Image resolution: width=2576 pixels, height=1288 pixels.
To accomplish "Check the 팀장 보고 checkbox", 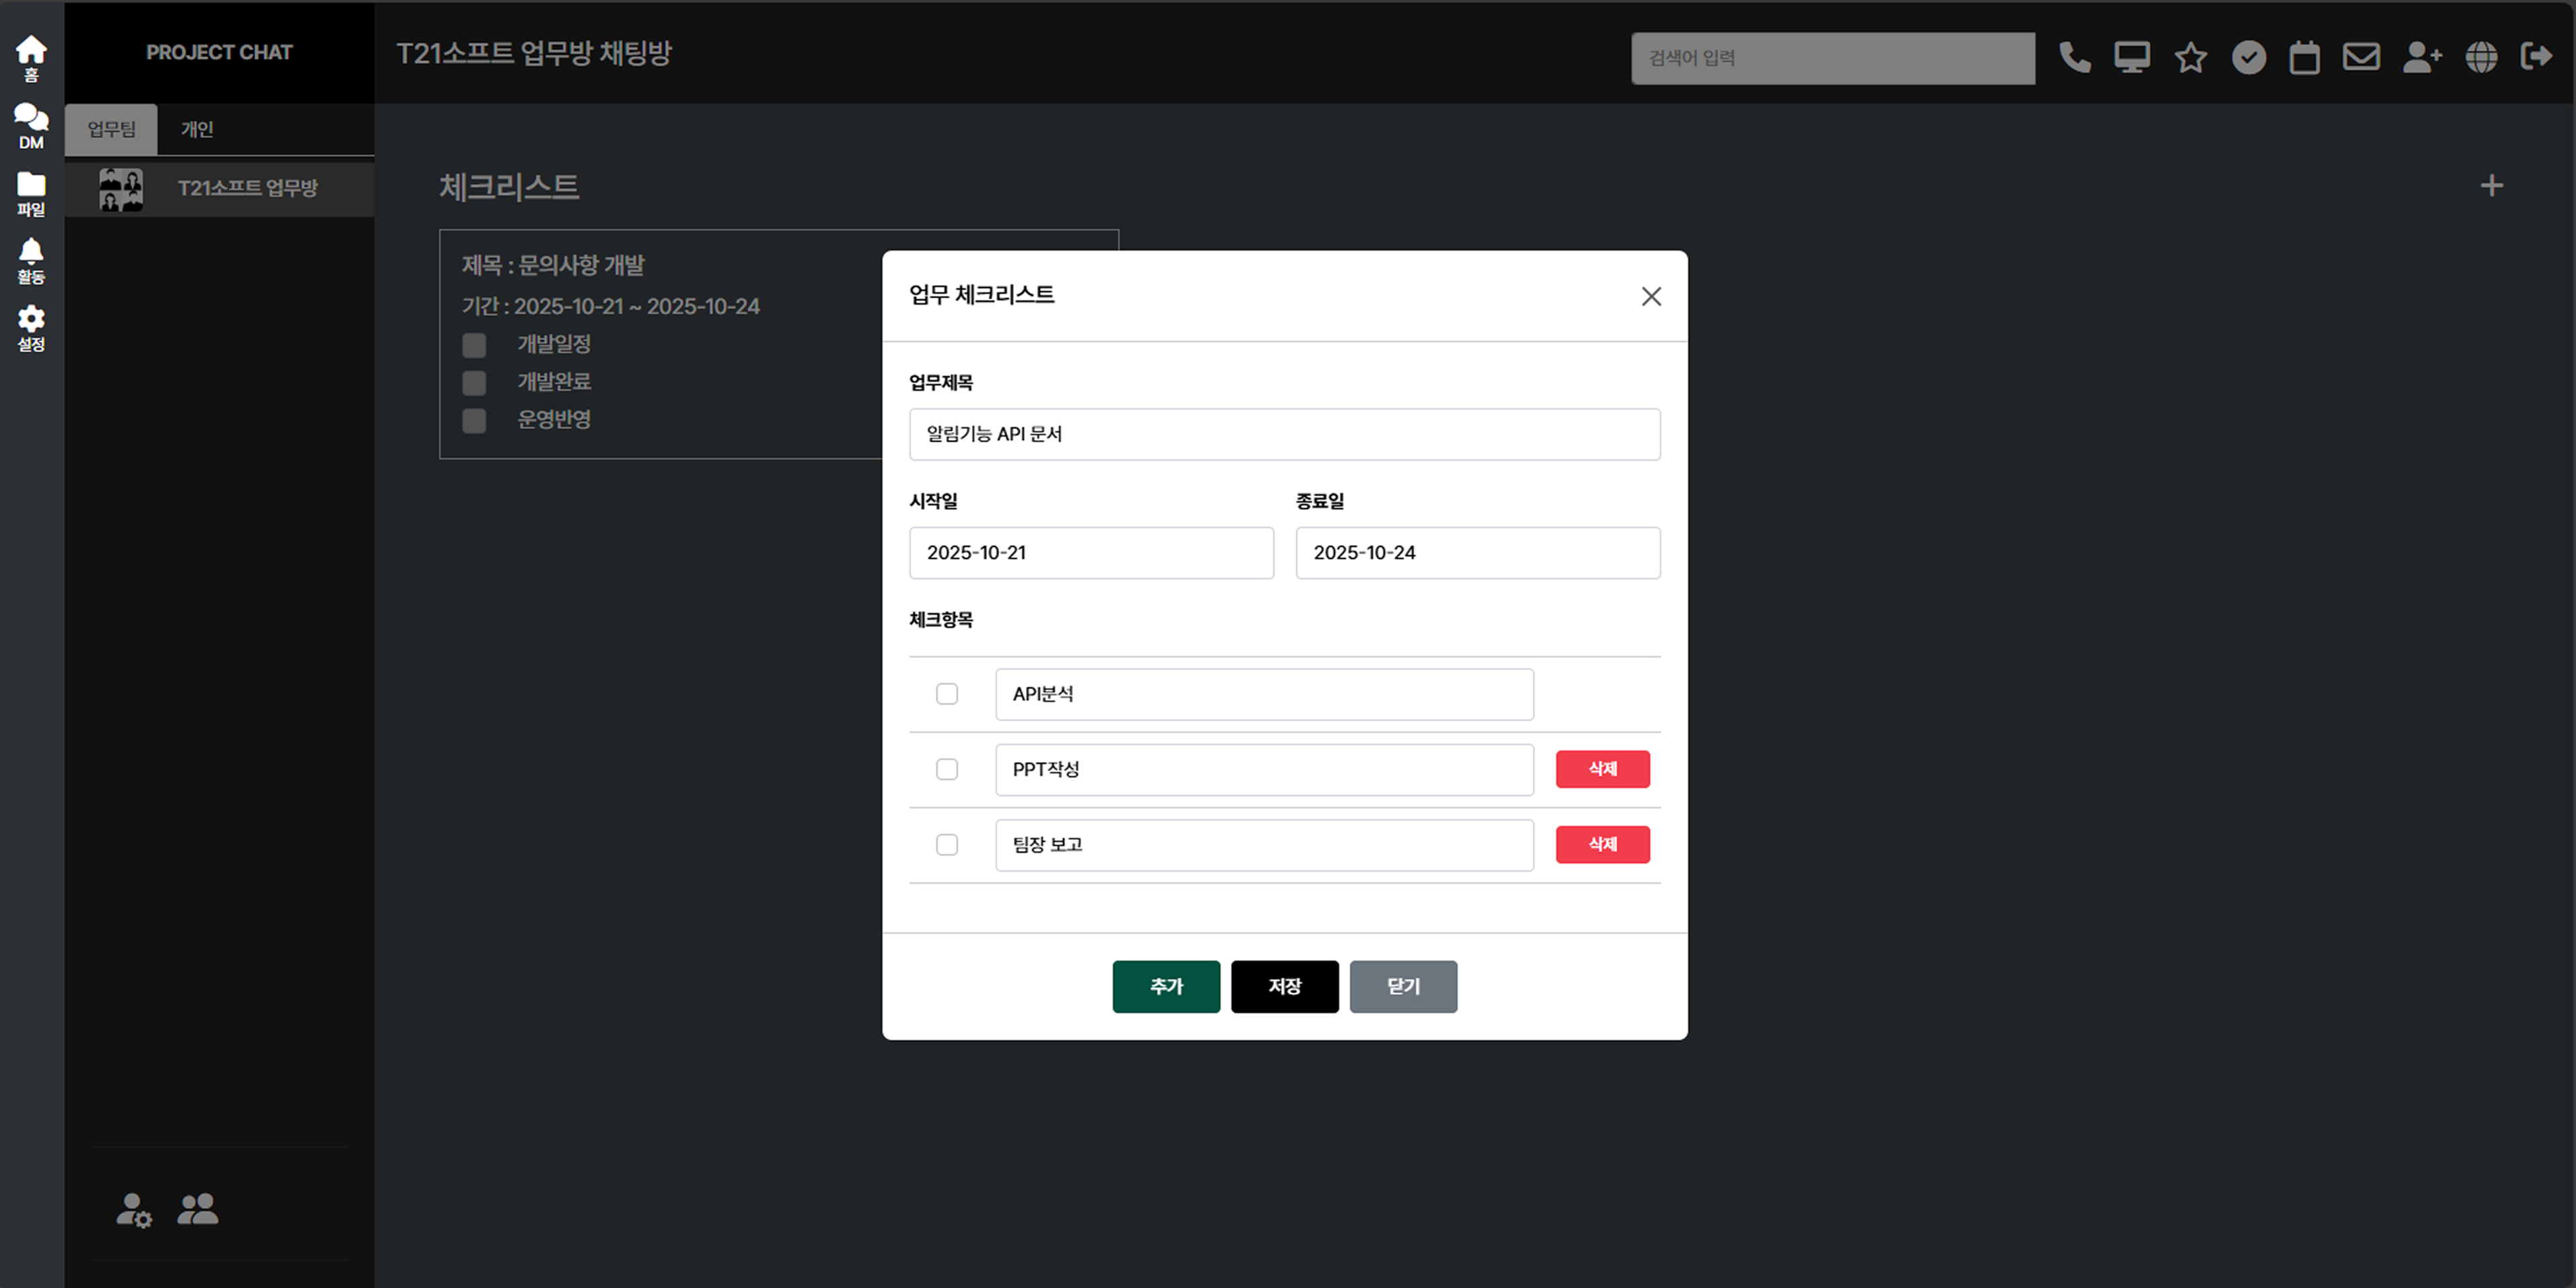I will click(x=946, y=845).
